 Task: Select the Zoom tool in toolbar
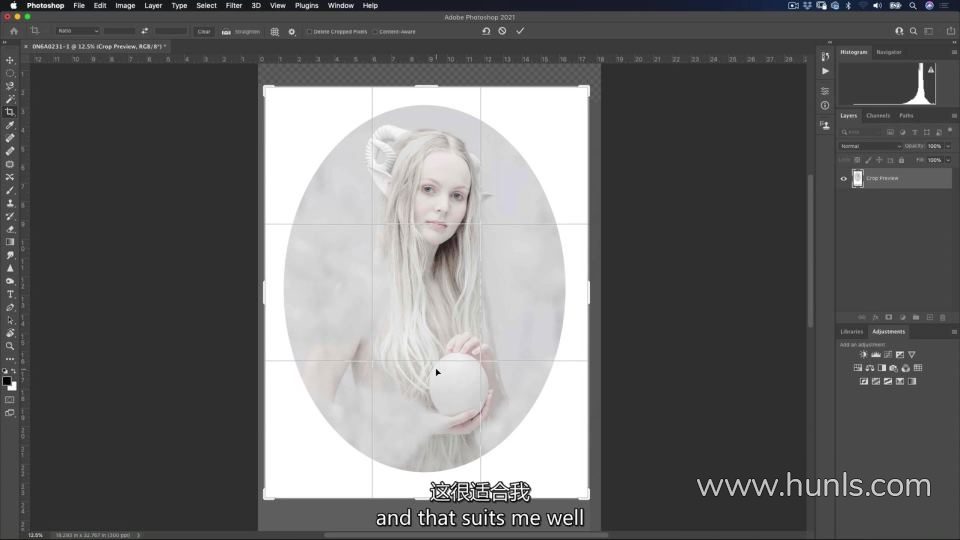10,346
